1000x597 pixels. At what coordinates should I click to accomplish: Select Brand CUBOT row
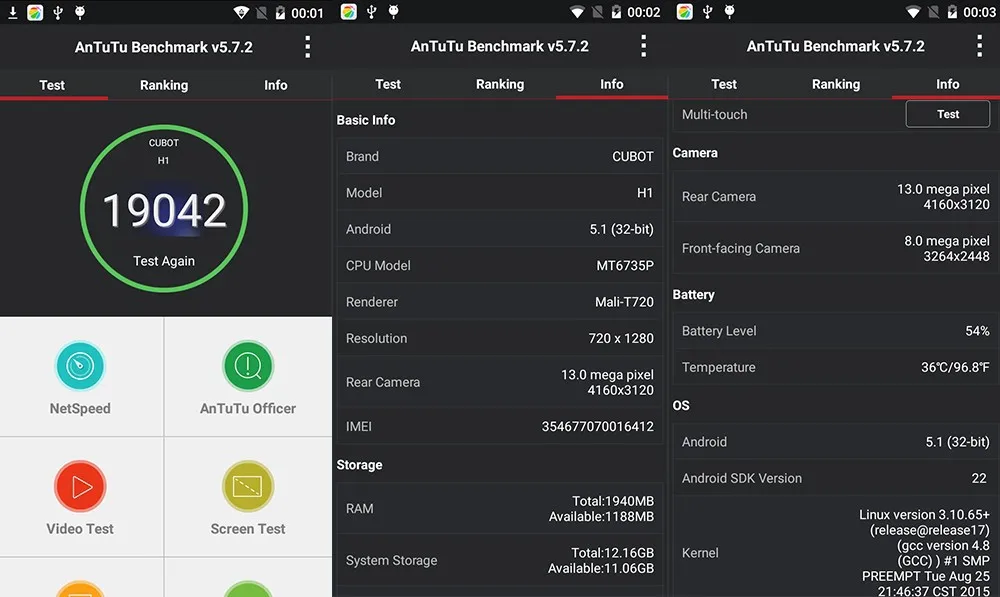[x=500, y=156]
